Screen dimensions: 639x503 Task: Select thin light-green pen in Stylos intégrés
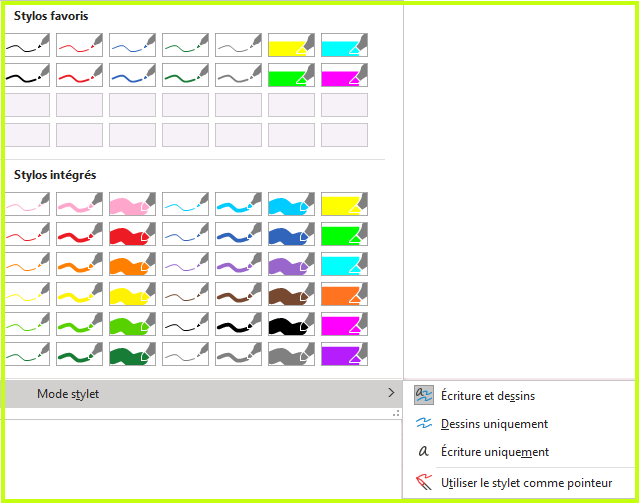pyautogui.click(x=27, y=324)
